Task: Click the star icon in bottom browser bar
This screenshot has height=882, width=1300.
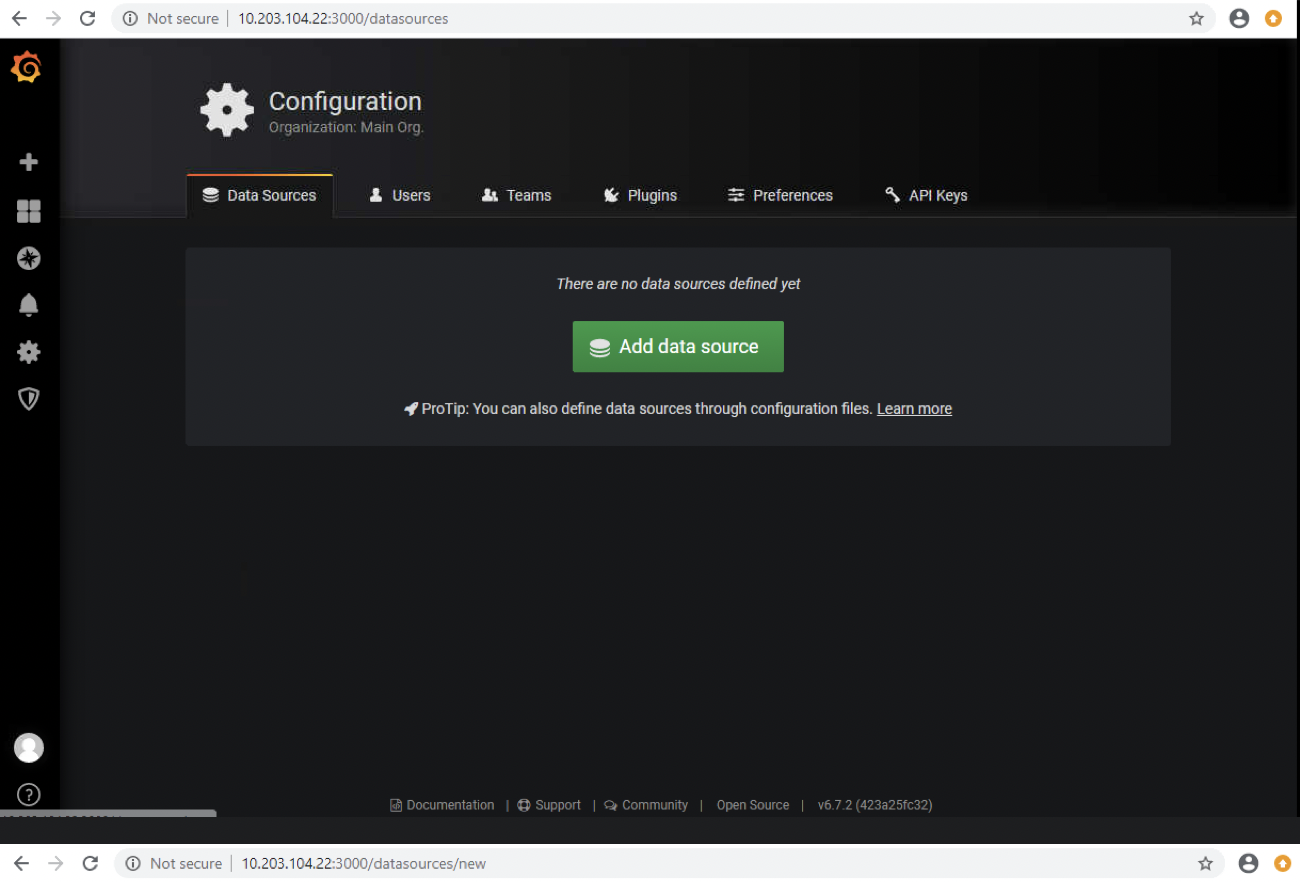Action: pyautogui.click(x=1206, y=863)
